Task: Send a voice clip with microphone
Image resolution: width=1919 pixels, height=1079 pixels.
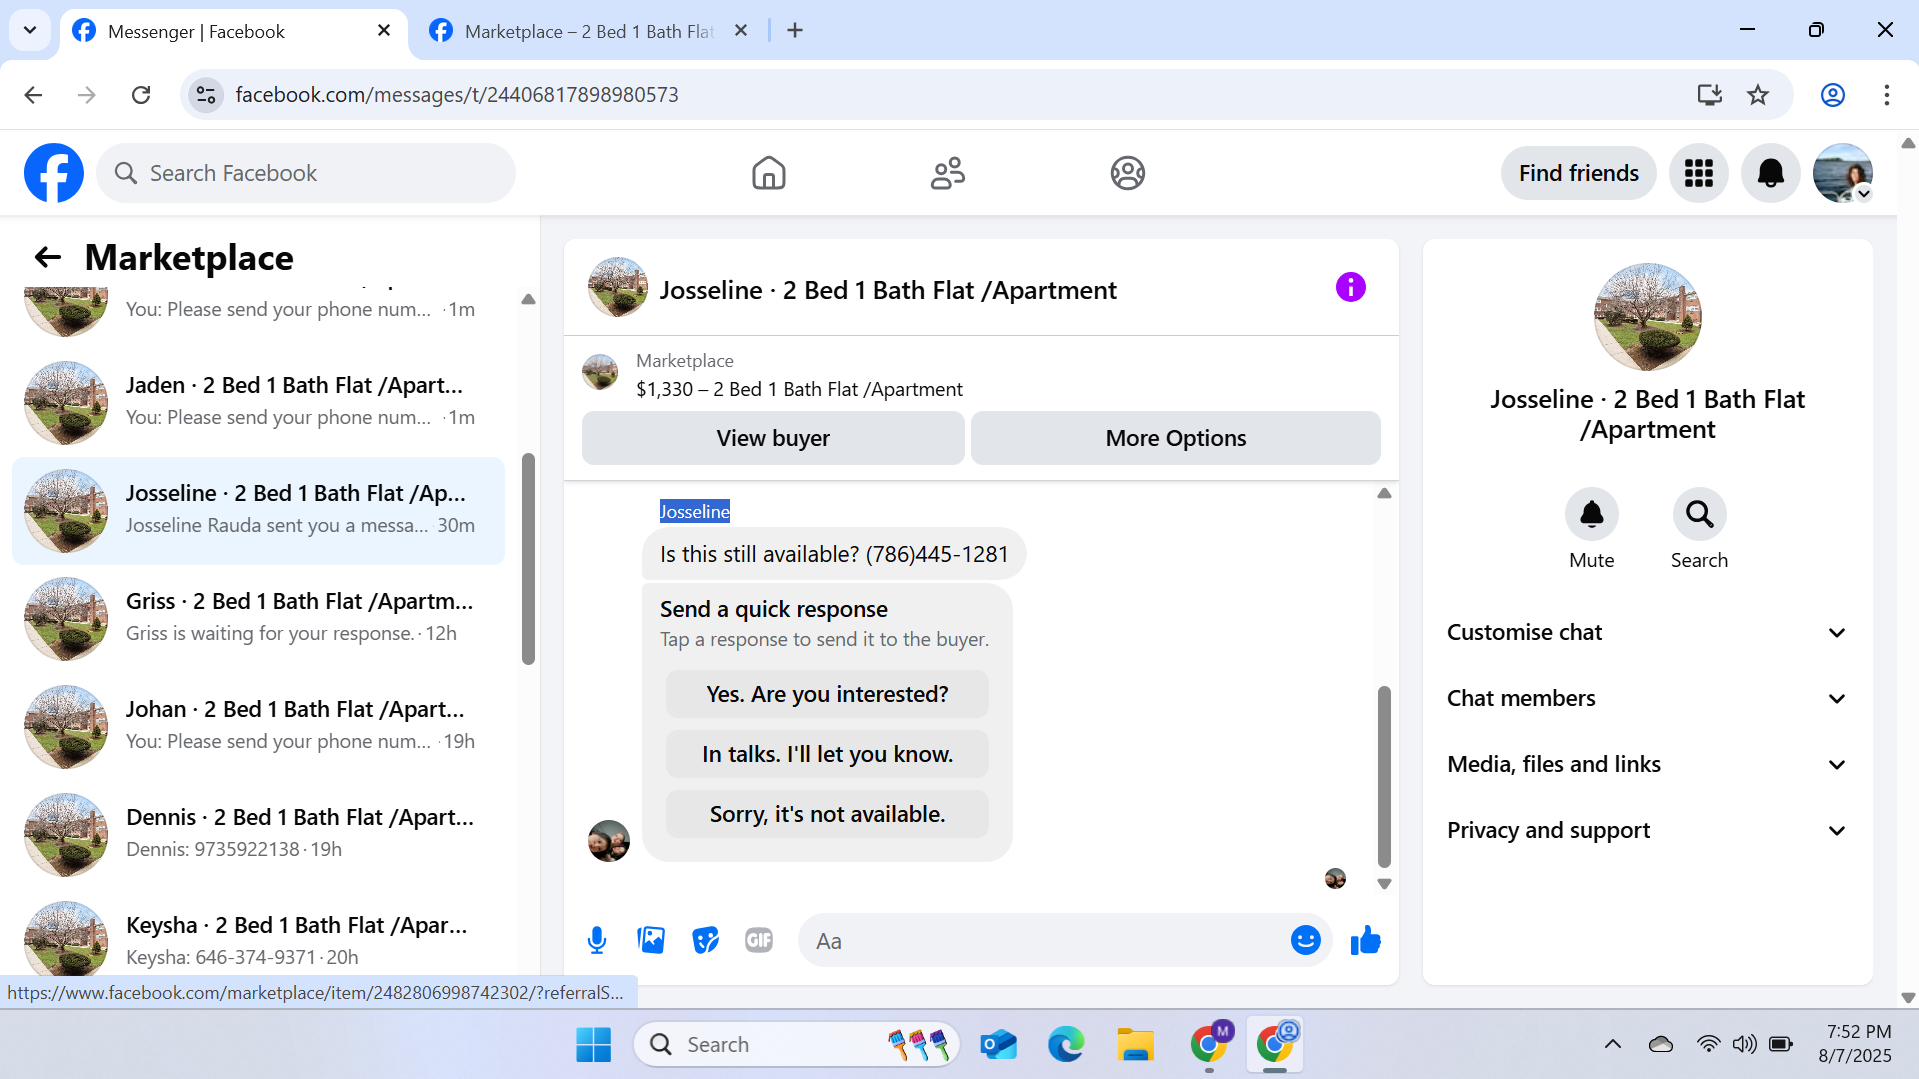Action: point(597,940)
